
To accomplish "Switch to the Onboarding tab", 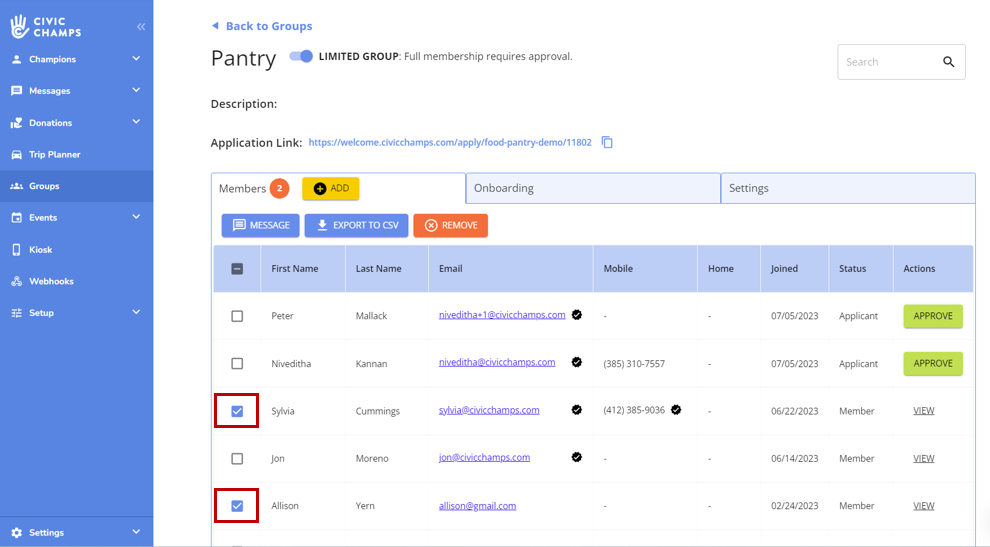I will 592,188.
